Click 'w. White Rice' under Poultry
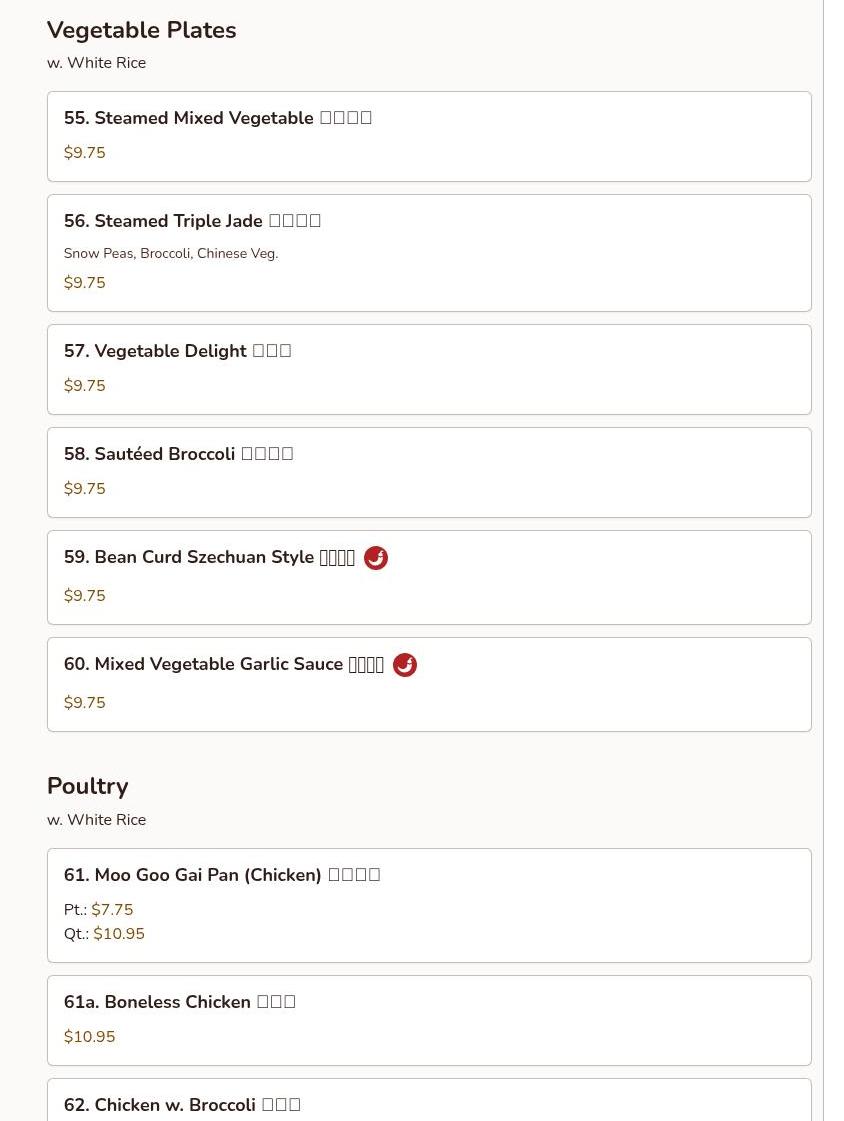This screenshot has height=1121, width=844. click(96, 820)
